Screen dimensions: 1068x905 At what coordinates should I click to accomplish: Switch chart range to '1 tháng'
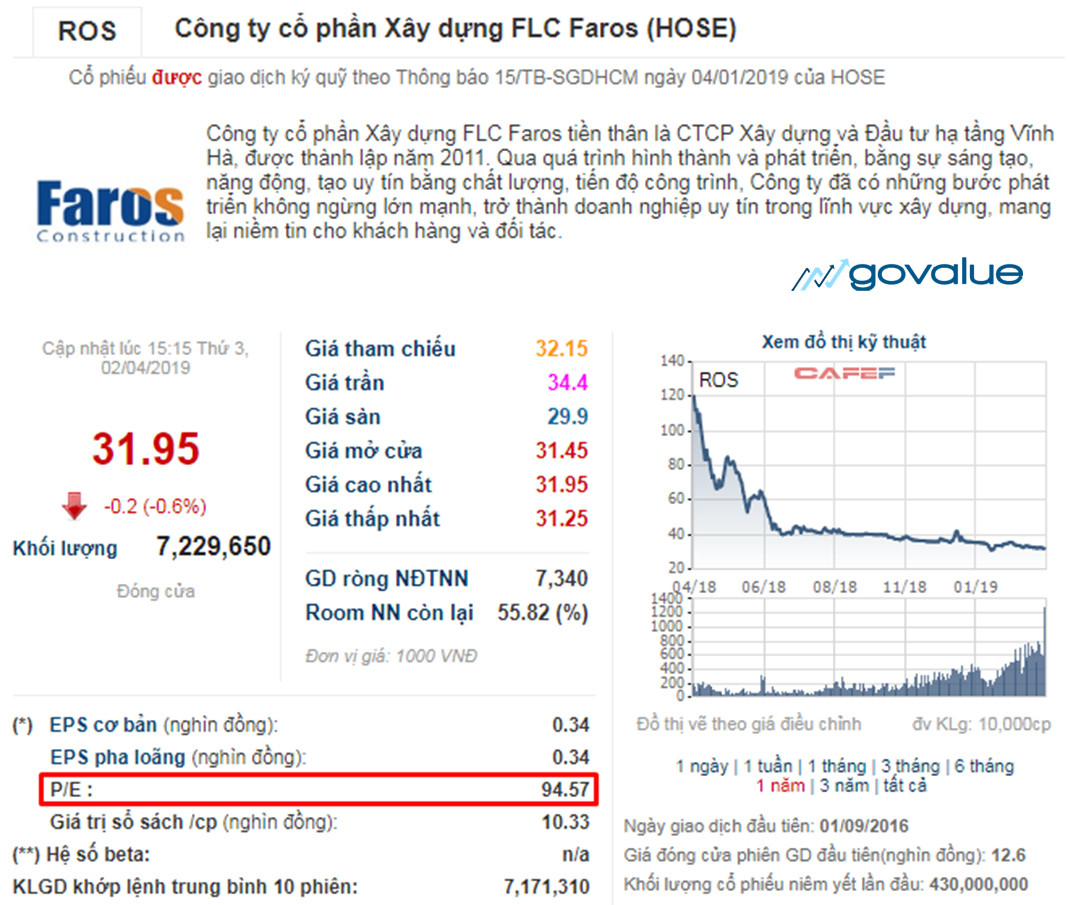(836, 767)
